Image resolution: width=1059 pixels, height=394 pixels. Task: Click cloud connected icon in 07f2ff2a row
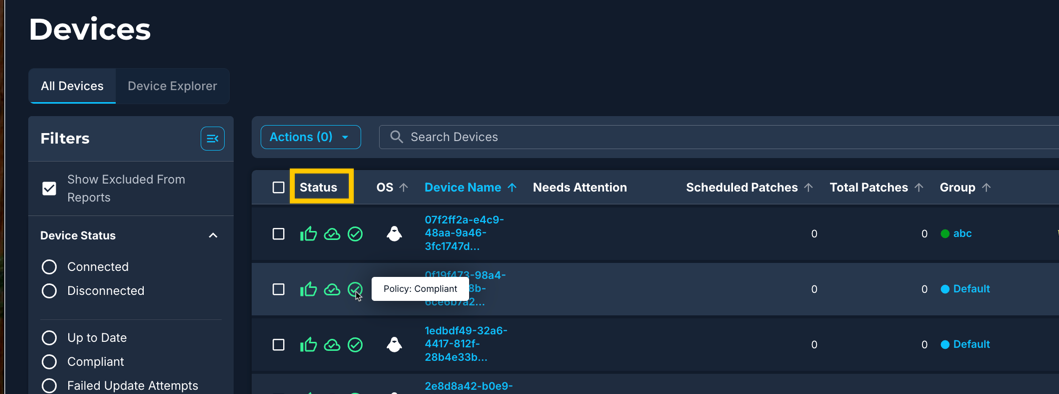[332, 234]
